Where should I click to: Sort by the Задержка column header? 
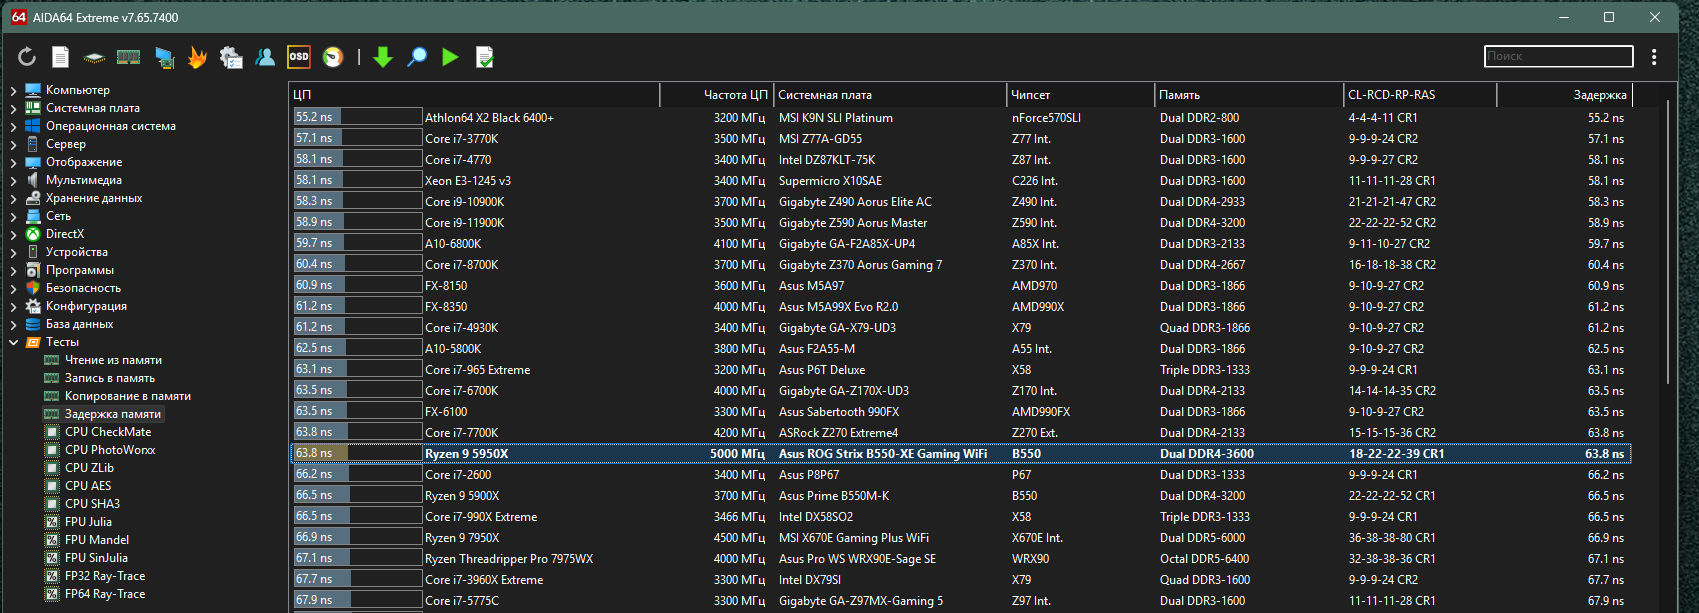point(1564,95)
